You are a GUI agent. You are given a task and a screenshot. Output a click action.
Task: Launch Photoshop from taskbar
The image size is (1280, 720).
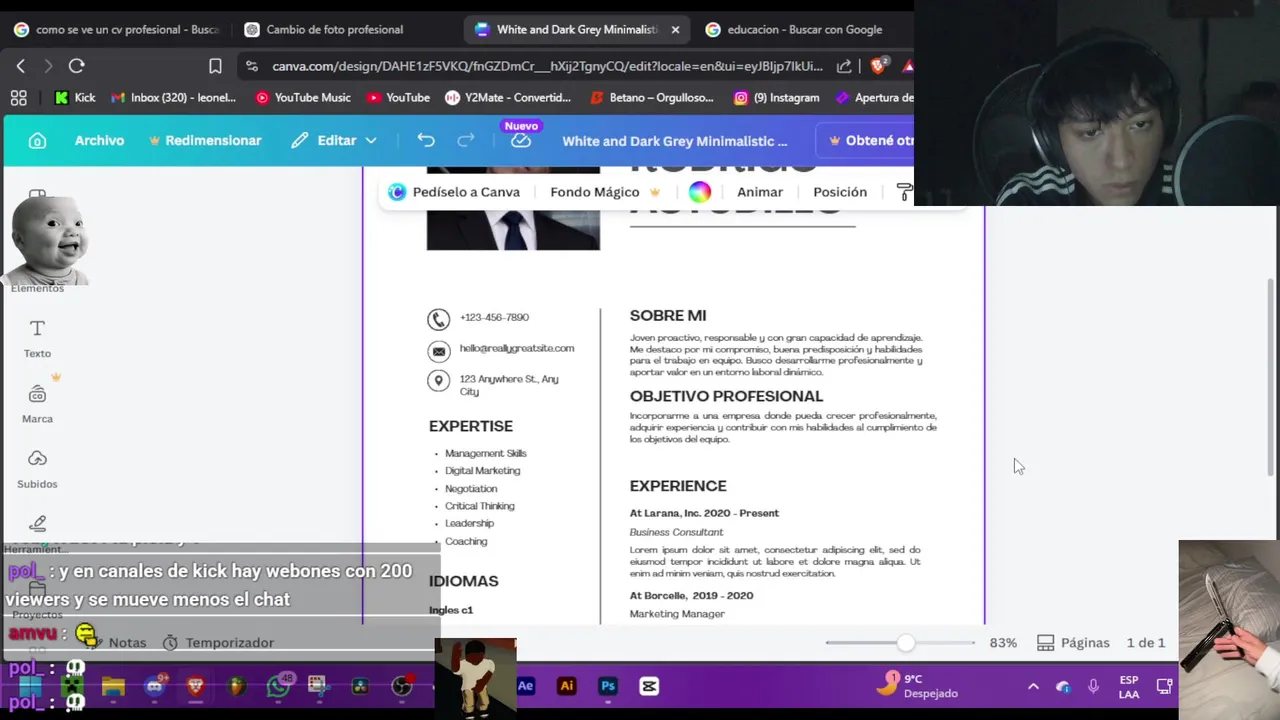pos(608,686)
